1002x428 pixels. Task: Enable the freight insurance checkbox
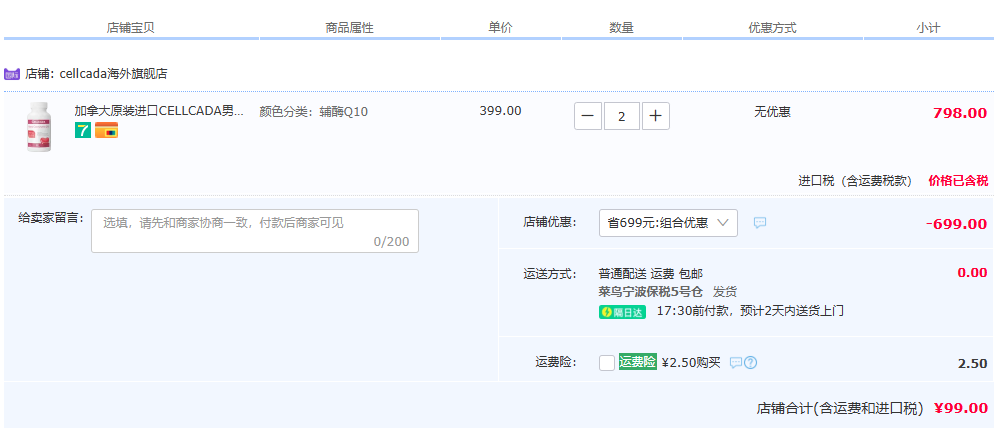pos(607,363)
